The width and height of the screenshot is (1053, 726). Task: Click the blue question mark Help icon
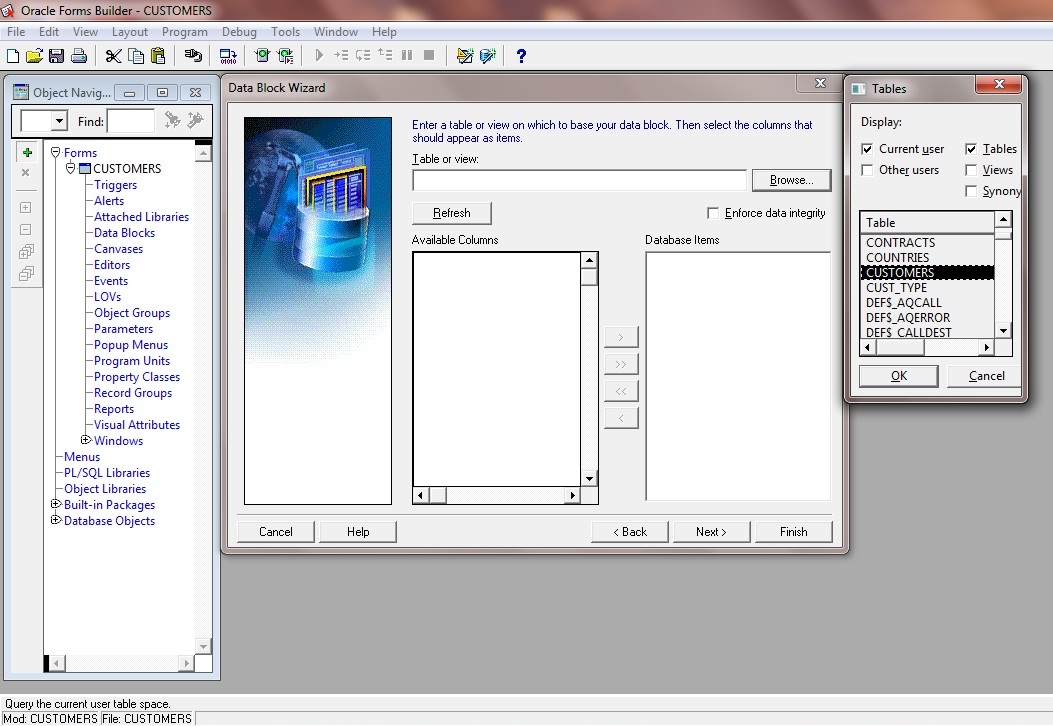pyautogui.click(x=521, y=56)
